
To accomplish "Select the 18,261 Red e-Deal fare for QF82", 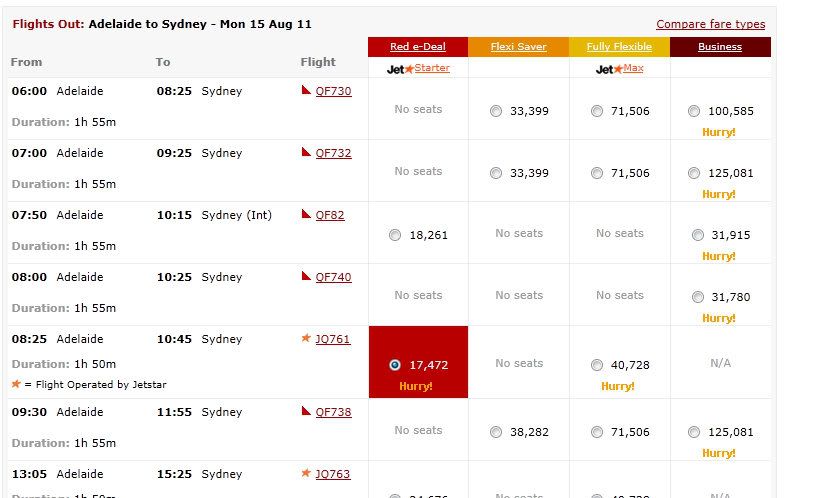I will (x=395, y=235).
